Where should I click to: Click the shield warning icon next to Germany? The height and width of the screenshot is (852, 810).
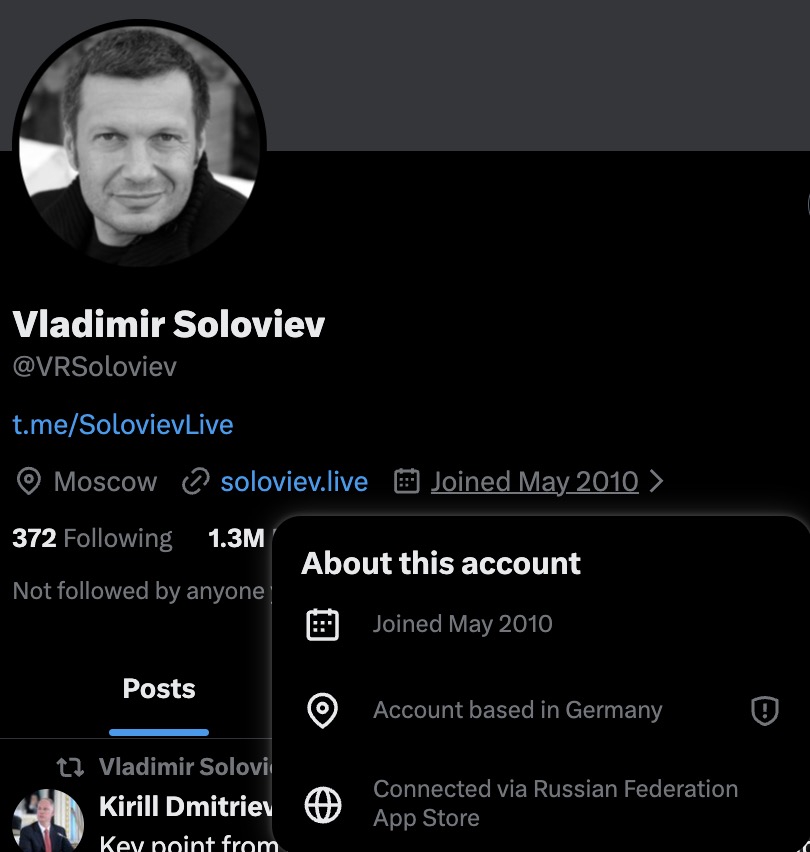pyautogui.click(x=764, y=711)
